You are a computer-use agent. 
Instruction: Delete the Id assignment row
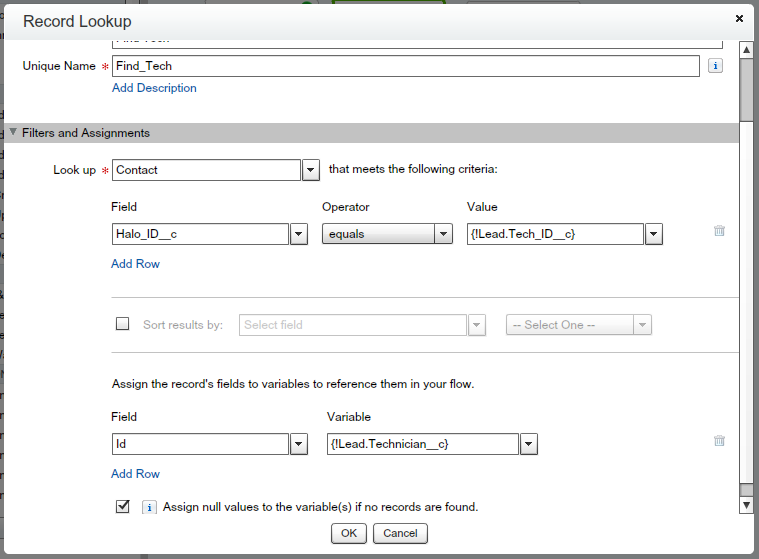click(719, 441)
